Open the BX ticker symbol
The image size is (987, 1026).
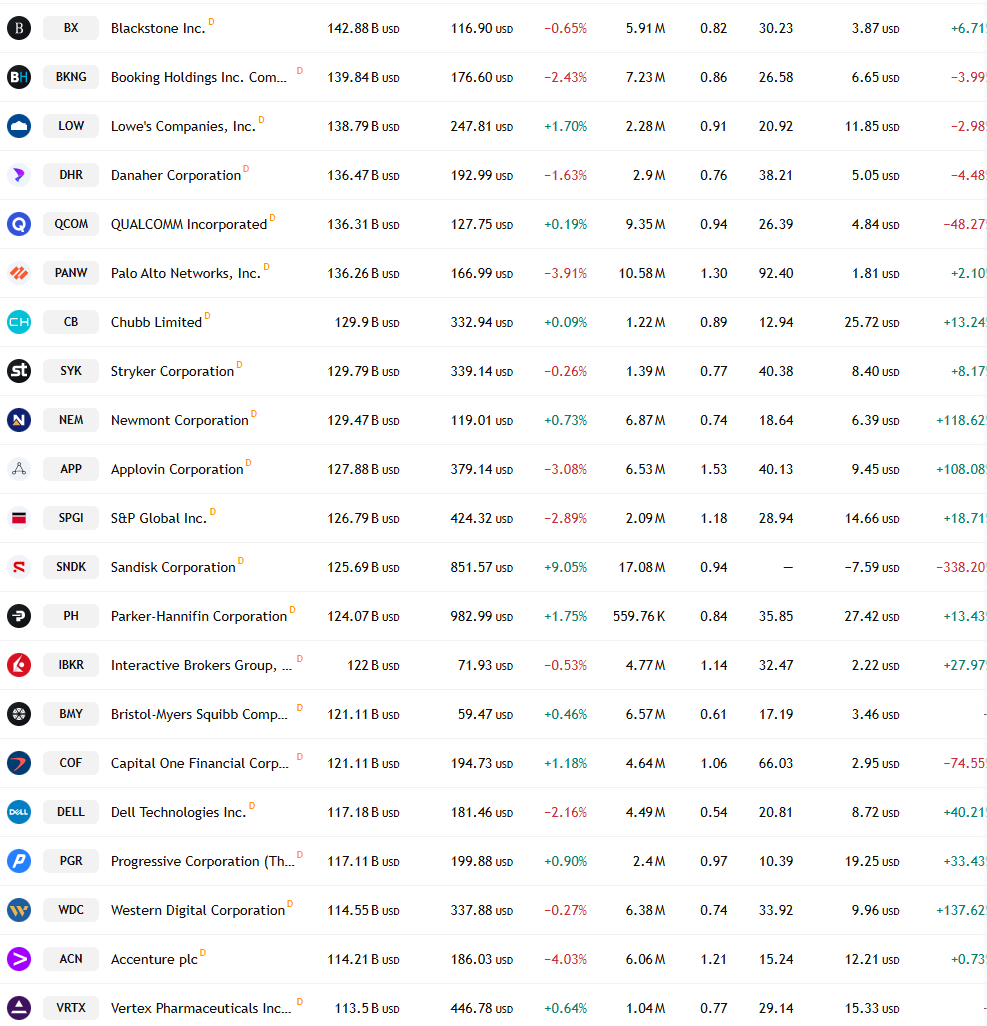pyautogui.click(x=71, y=28)
